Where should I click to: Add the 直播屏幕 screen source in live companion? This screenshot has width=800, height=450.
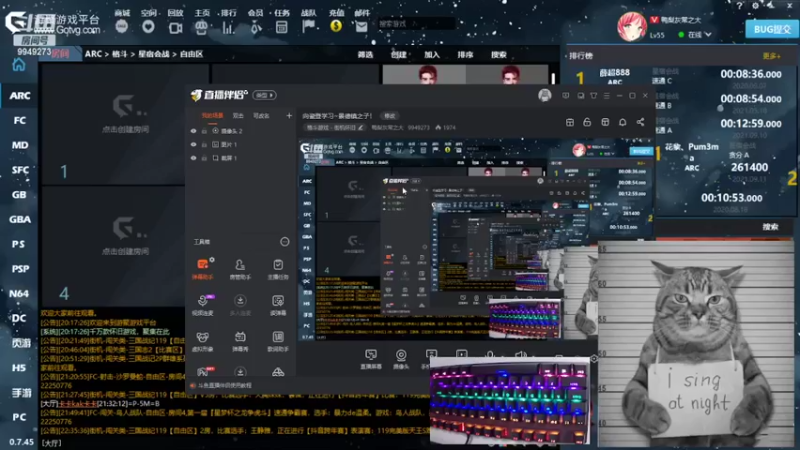[371, 359]
